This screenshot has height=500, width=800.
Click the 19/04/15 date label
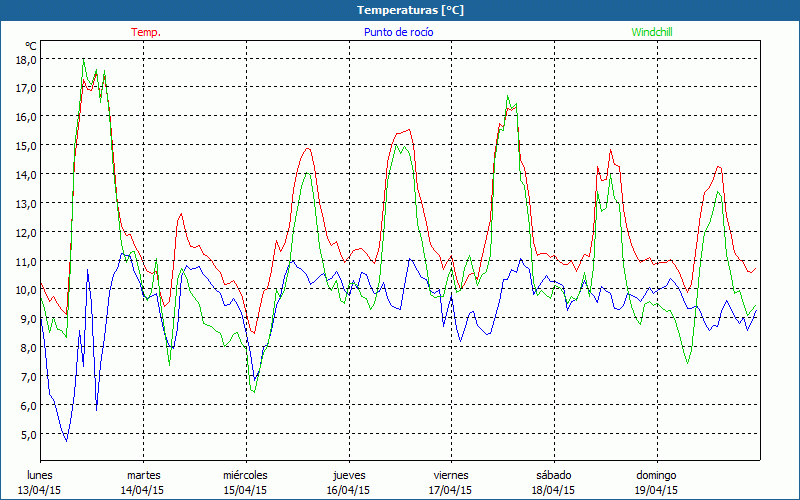click(x=656, y=490)
